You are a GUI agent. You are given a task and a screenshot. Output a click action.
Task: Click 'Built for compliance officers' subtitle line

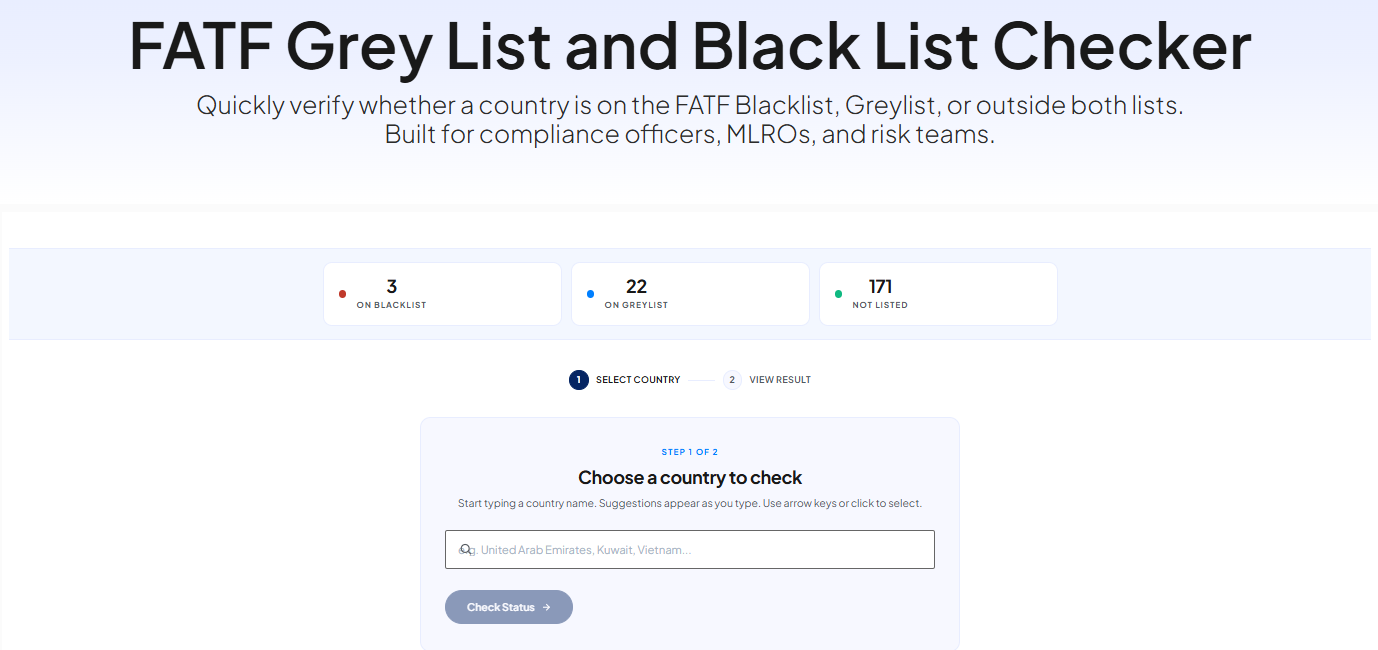click(x=690, y=134)
